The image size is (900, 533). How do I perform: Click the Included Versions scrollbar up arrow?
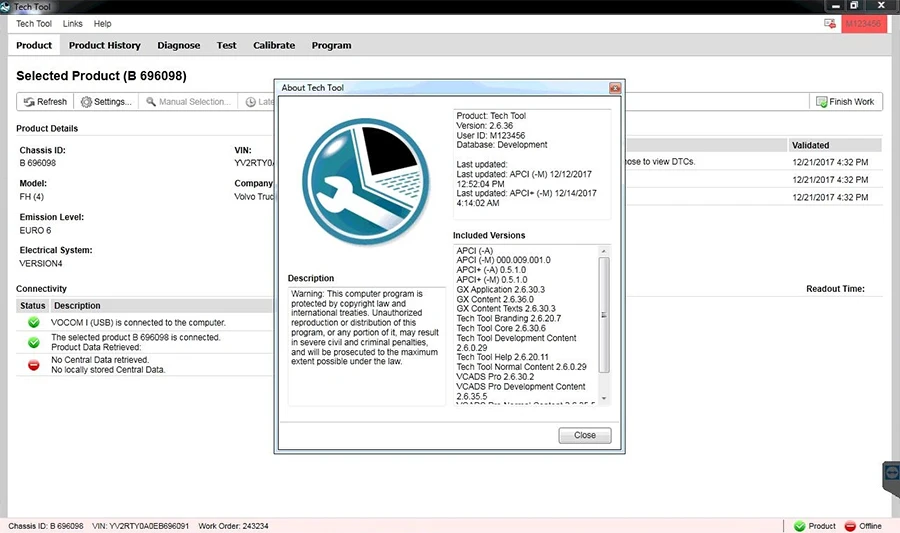click(x=604, y=251)
